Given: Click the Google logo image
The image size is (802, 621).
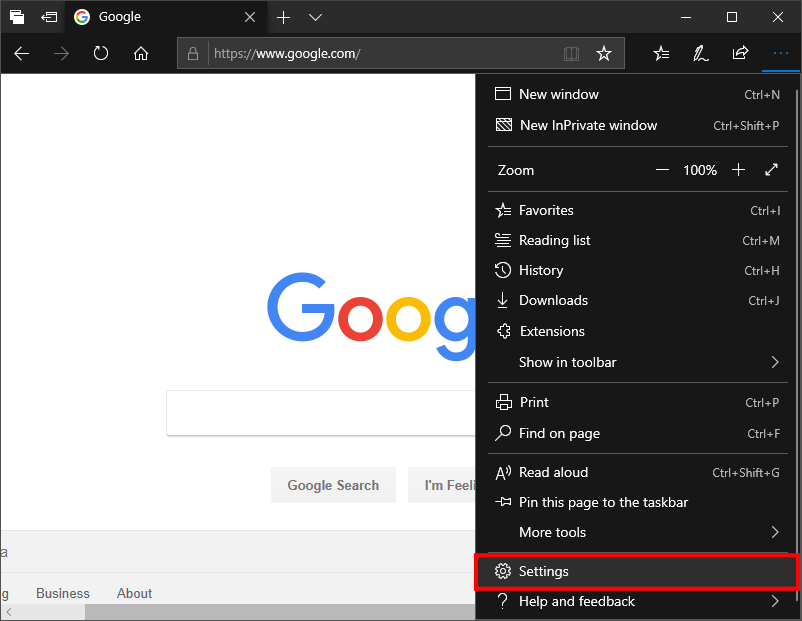Looking at the screenshot, I should [371, 316].
